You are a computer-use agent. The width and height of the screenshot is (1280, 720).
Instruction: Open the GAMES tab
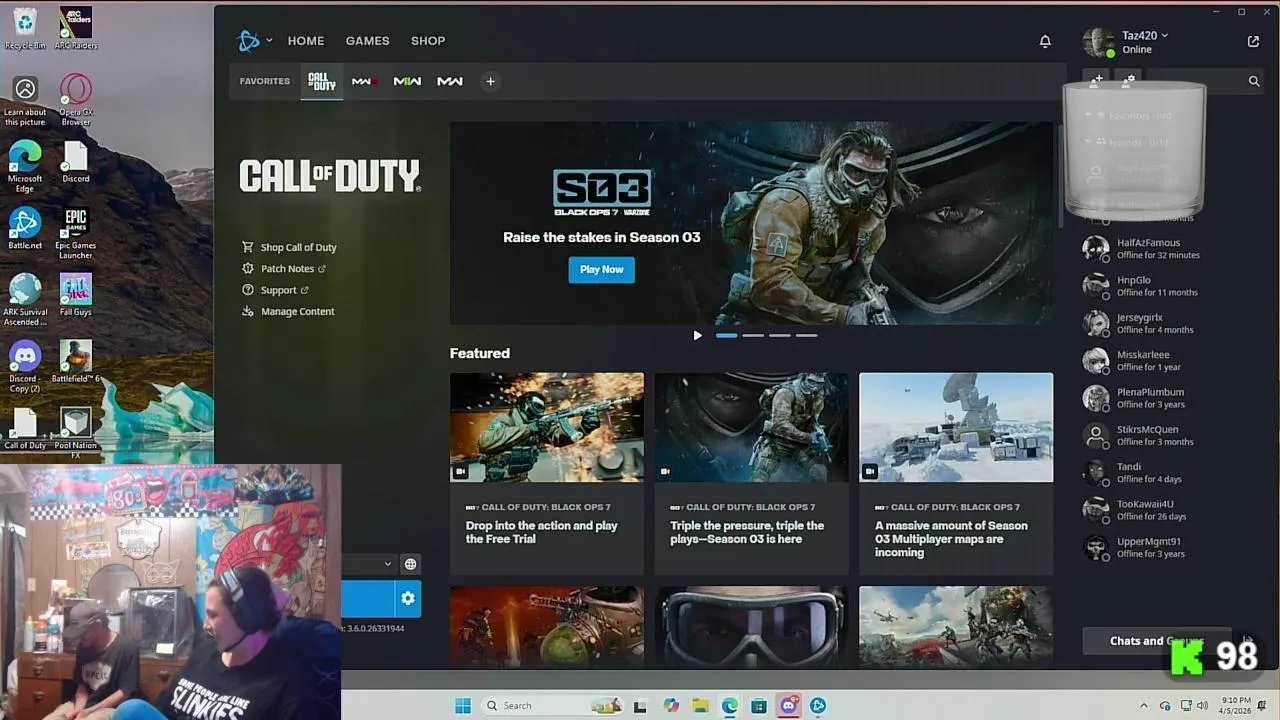tap(367, 41)
